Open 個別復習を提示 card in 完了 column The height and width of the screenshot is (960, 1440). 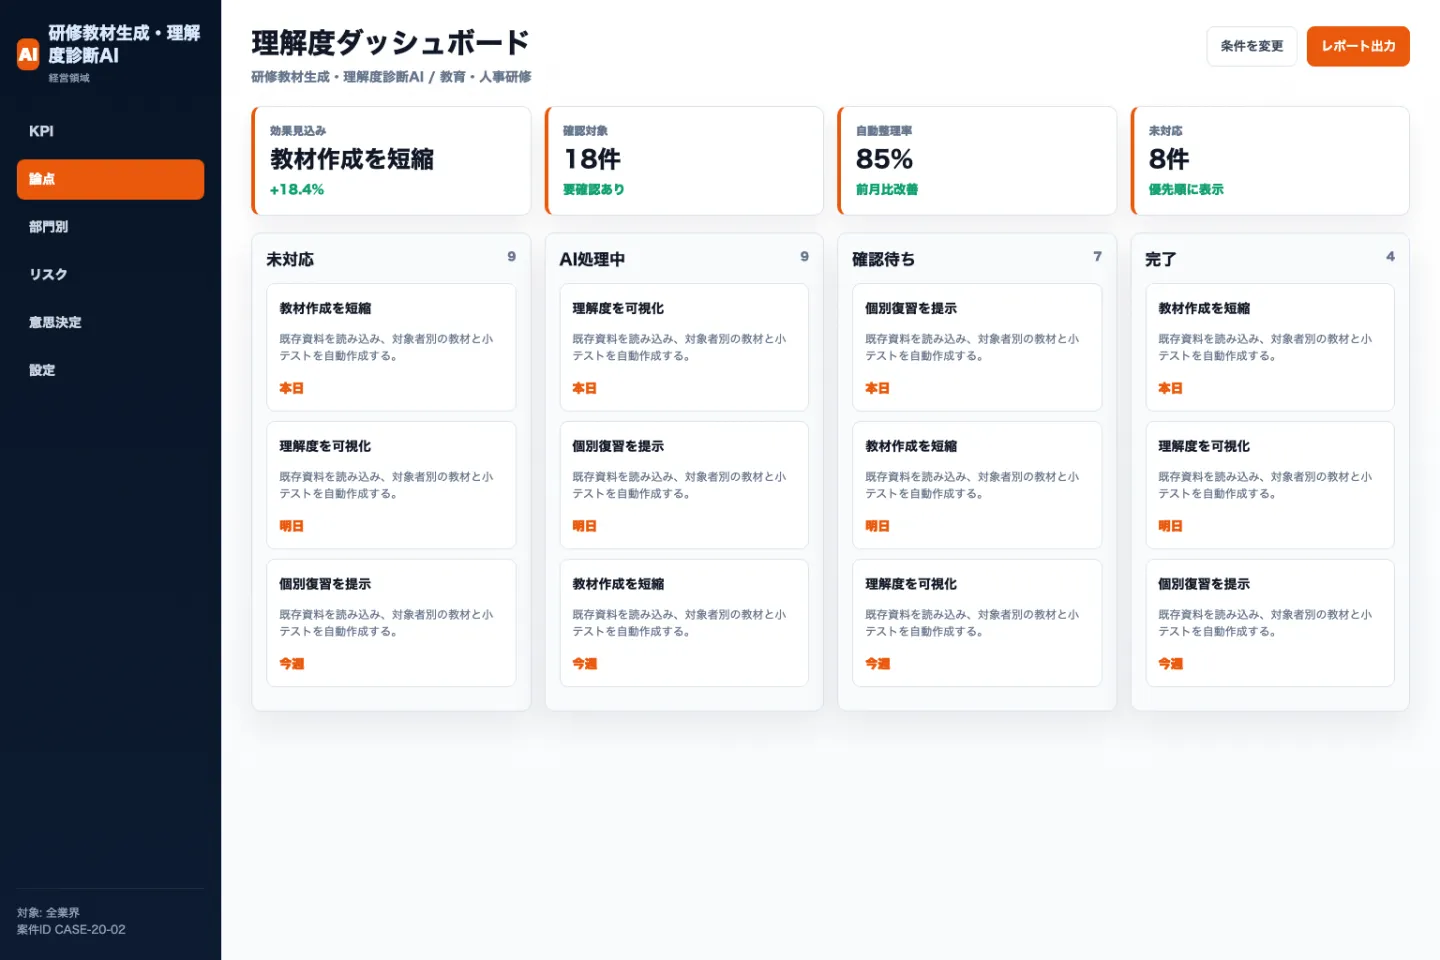(1270, 623)
